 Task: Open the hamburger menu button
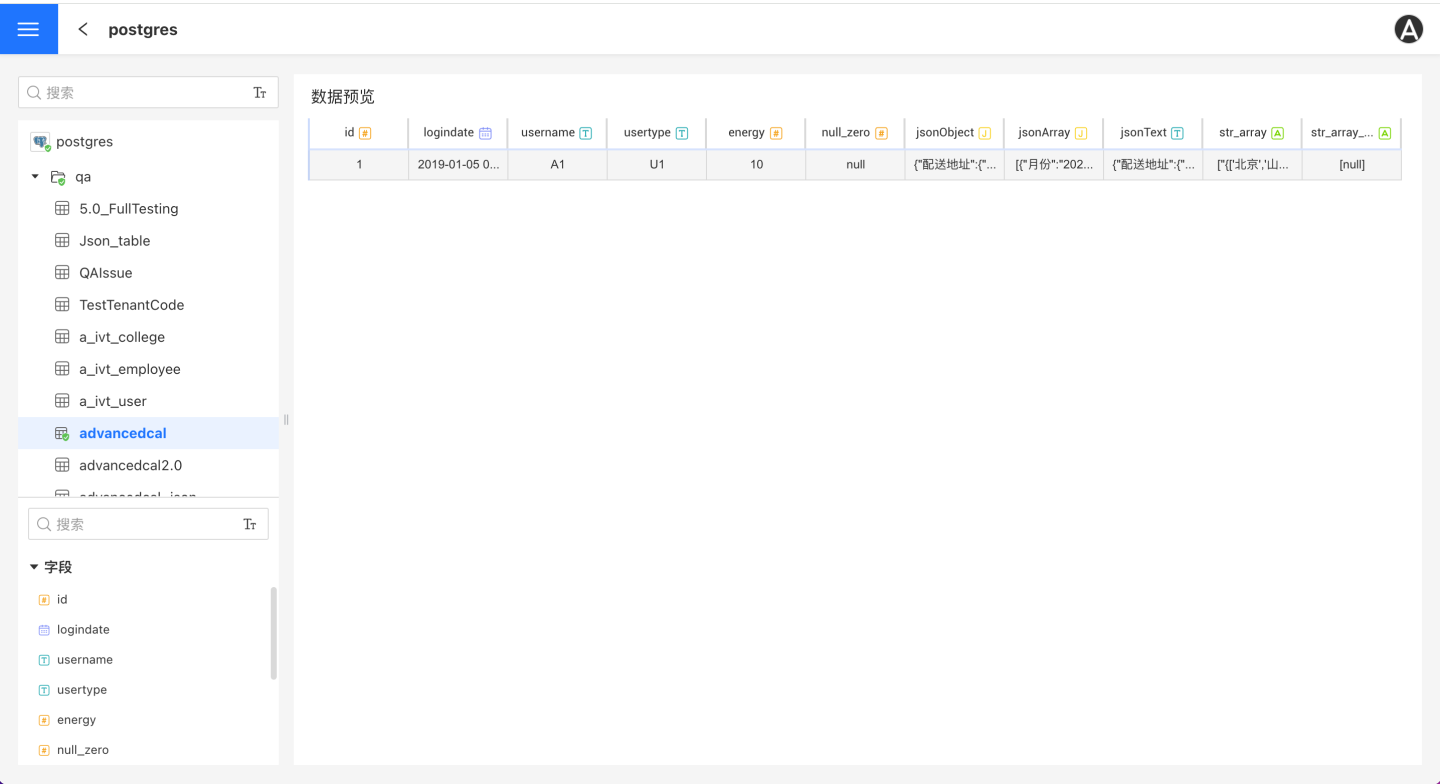29,29
